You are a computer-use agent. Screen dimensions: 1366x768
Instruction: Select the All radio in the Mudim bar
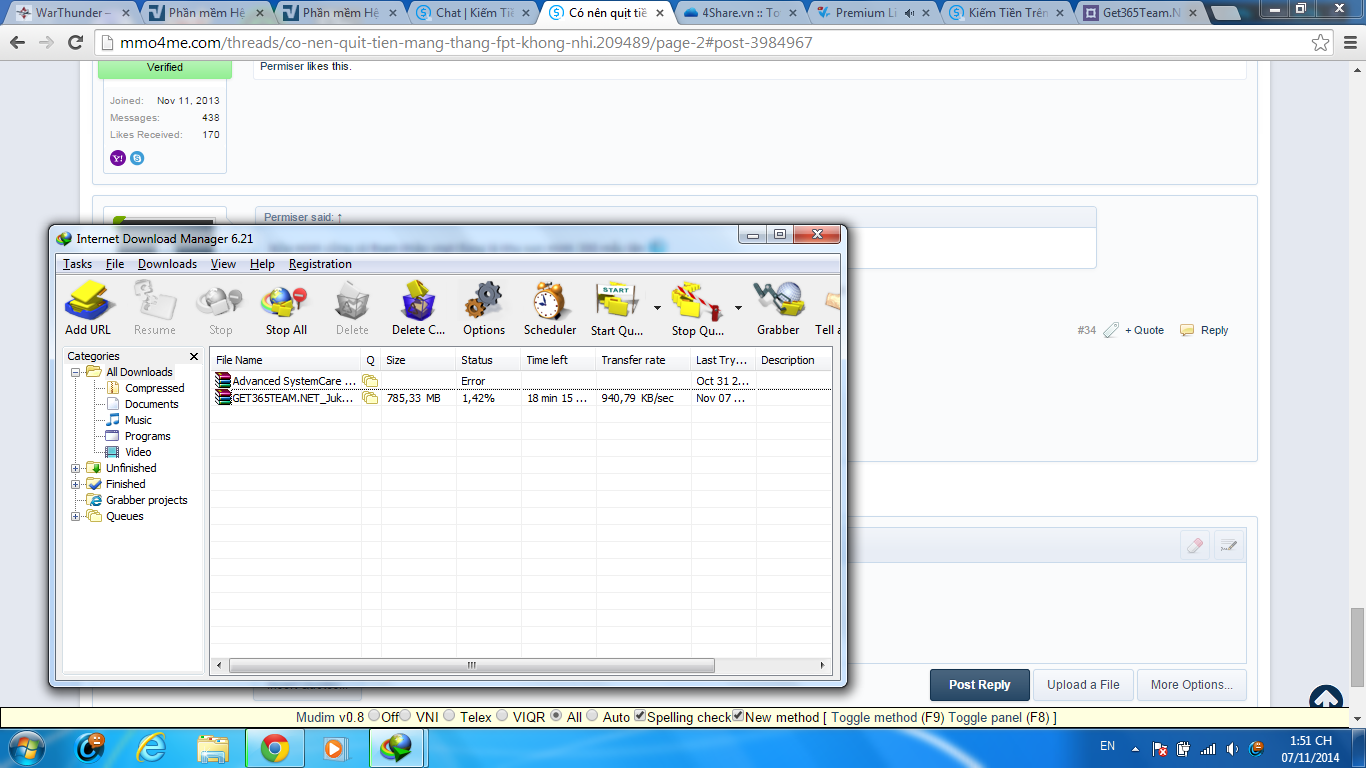(556, 716)
